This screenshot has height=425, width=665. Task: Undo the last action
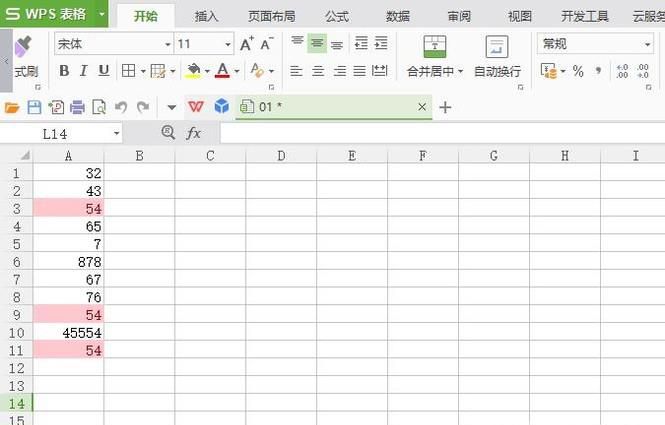tap(121, 107)
